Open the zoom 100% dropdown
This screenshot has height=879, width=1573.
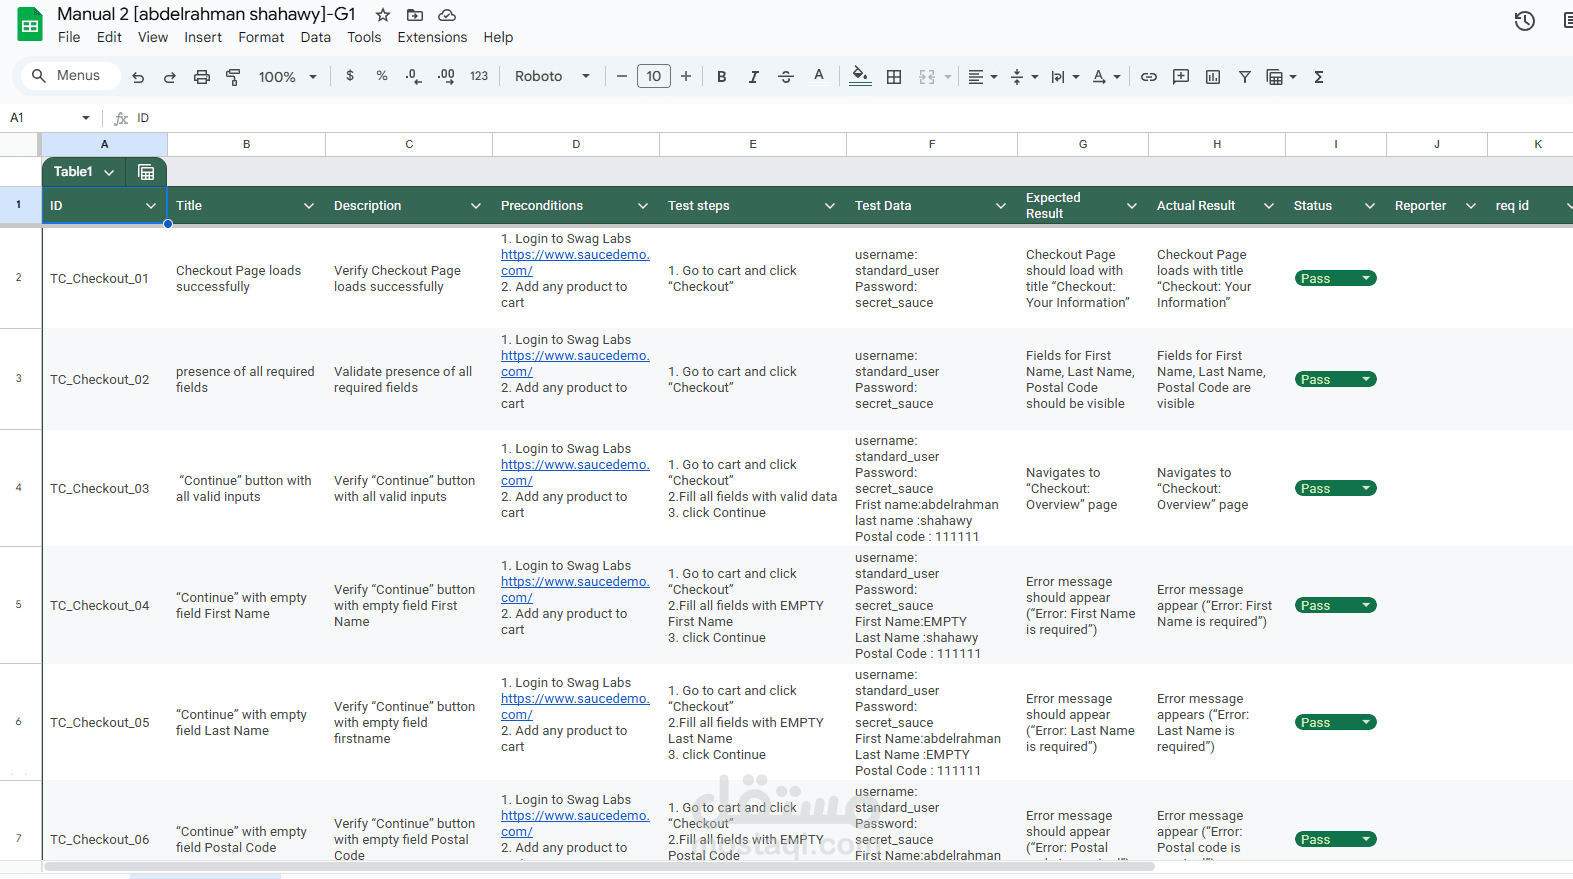point(288,77)
